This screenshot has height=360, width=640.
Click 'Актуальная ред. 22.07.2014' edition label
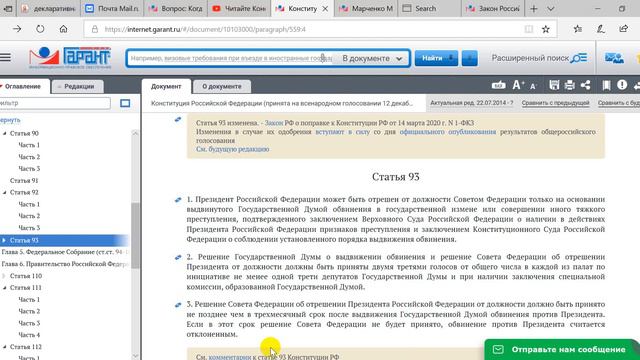[472, 103]
